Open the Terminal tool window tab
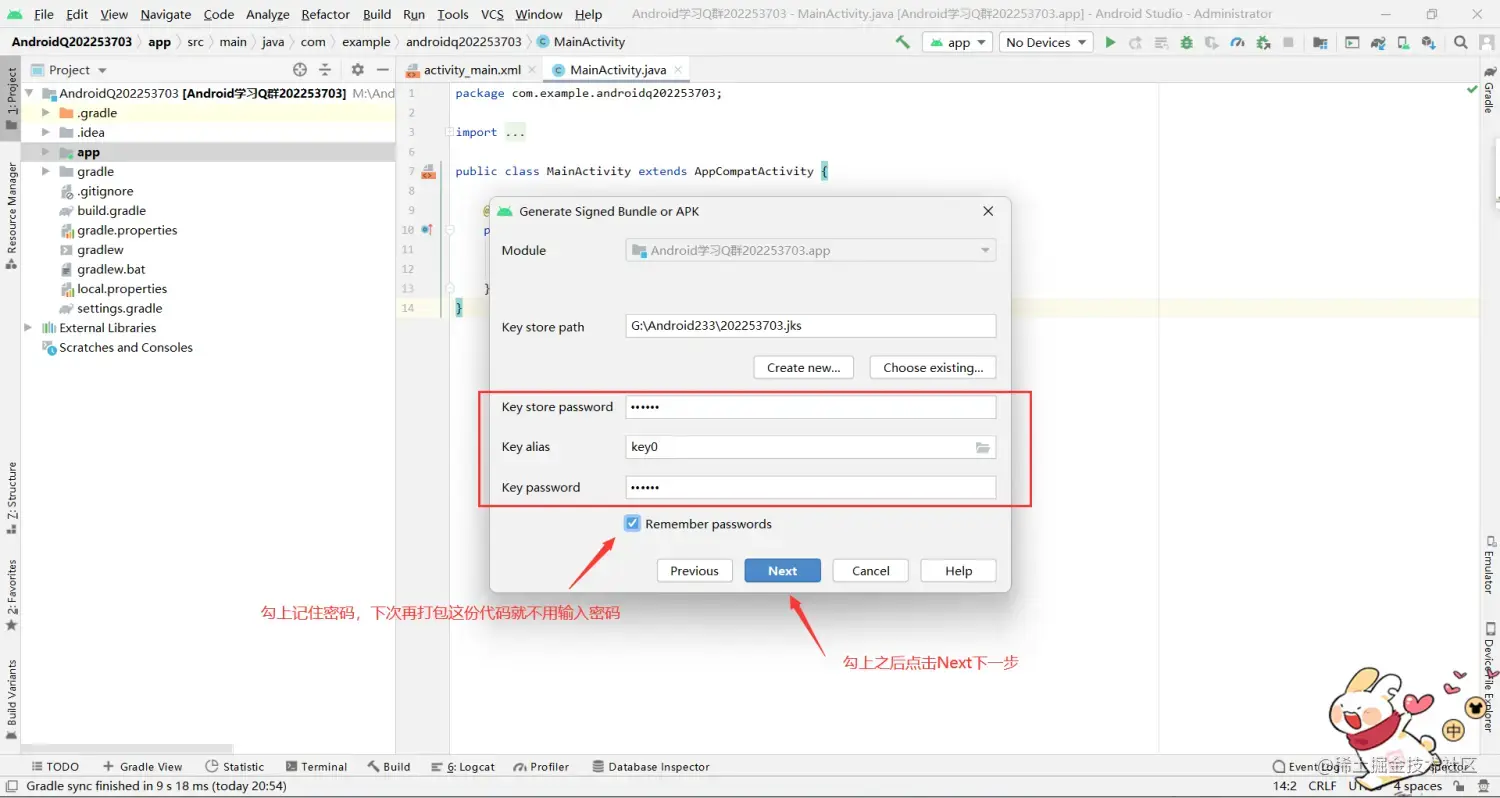This screenshot has width=1500, height=798. click(316, 767)
